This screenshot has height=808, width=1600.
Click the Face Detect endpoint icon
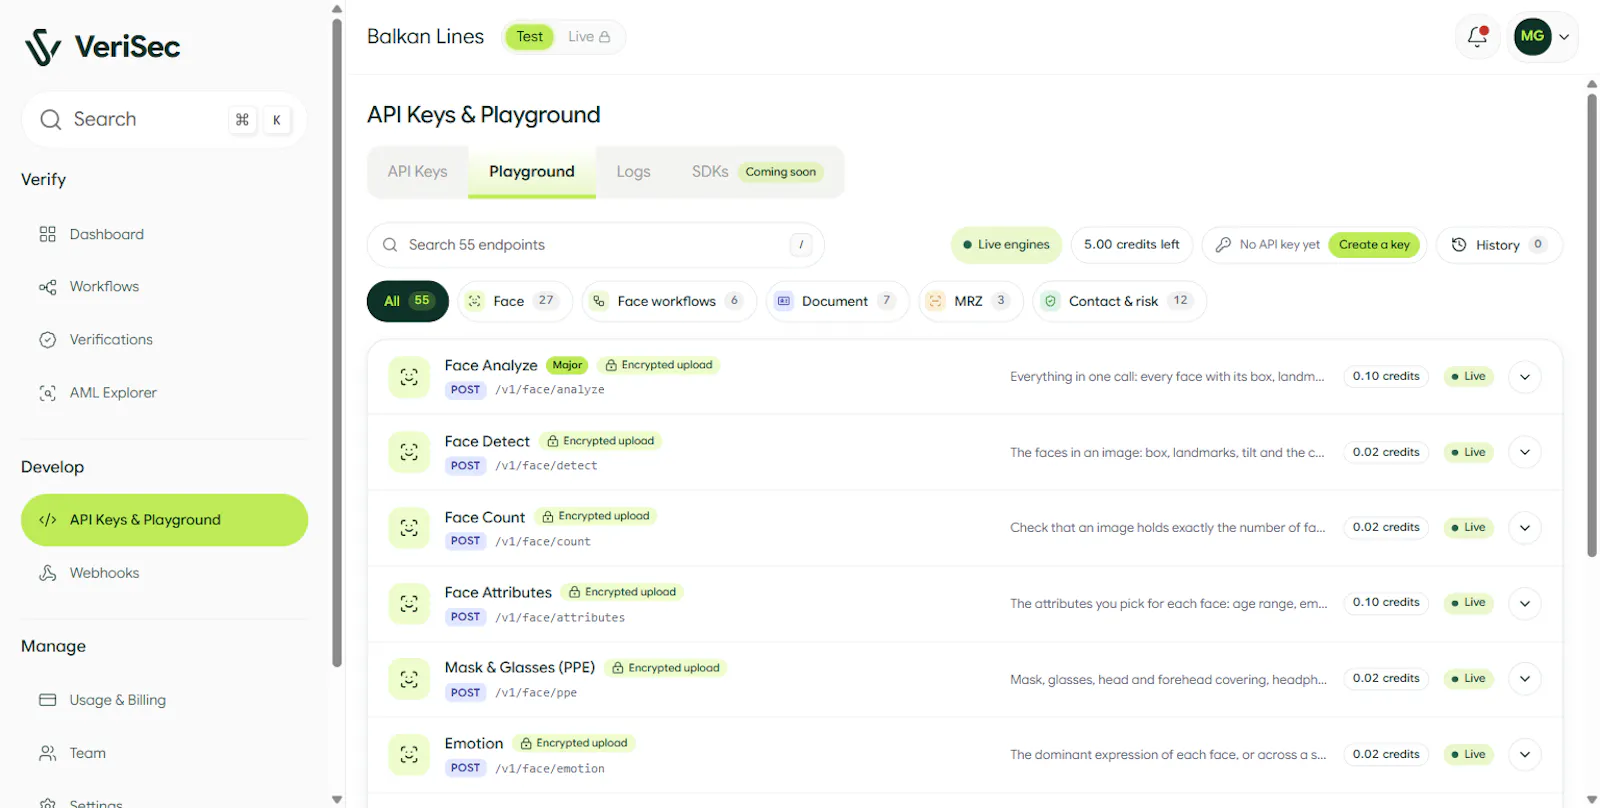click(x=409, y=452)
